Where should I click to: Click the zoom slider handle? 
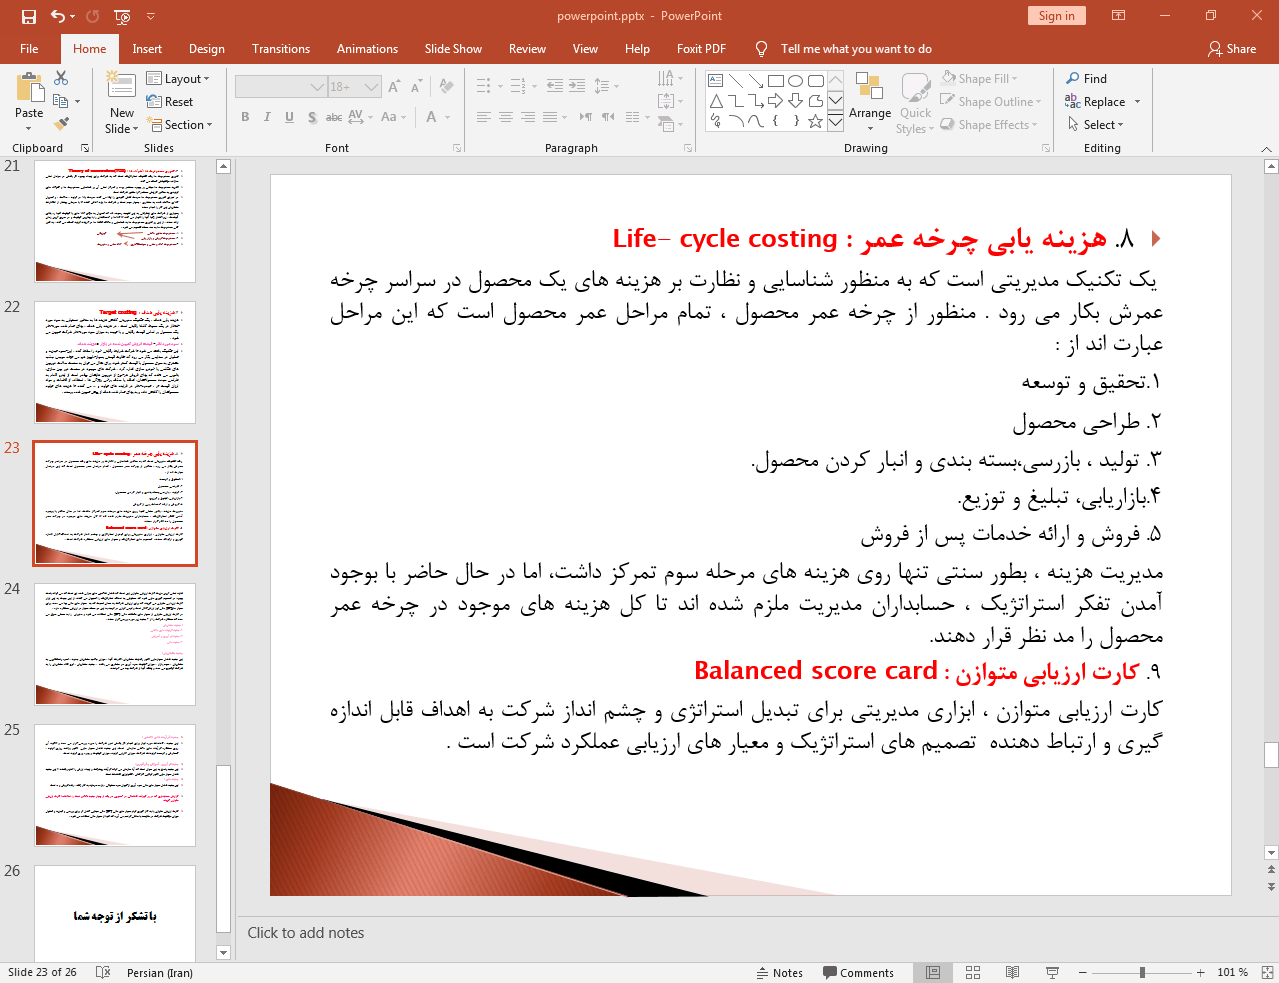tap(1142, 973)
